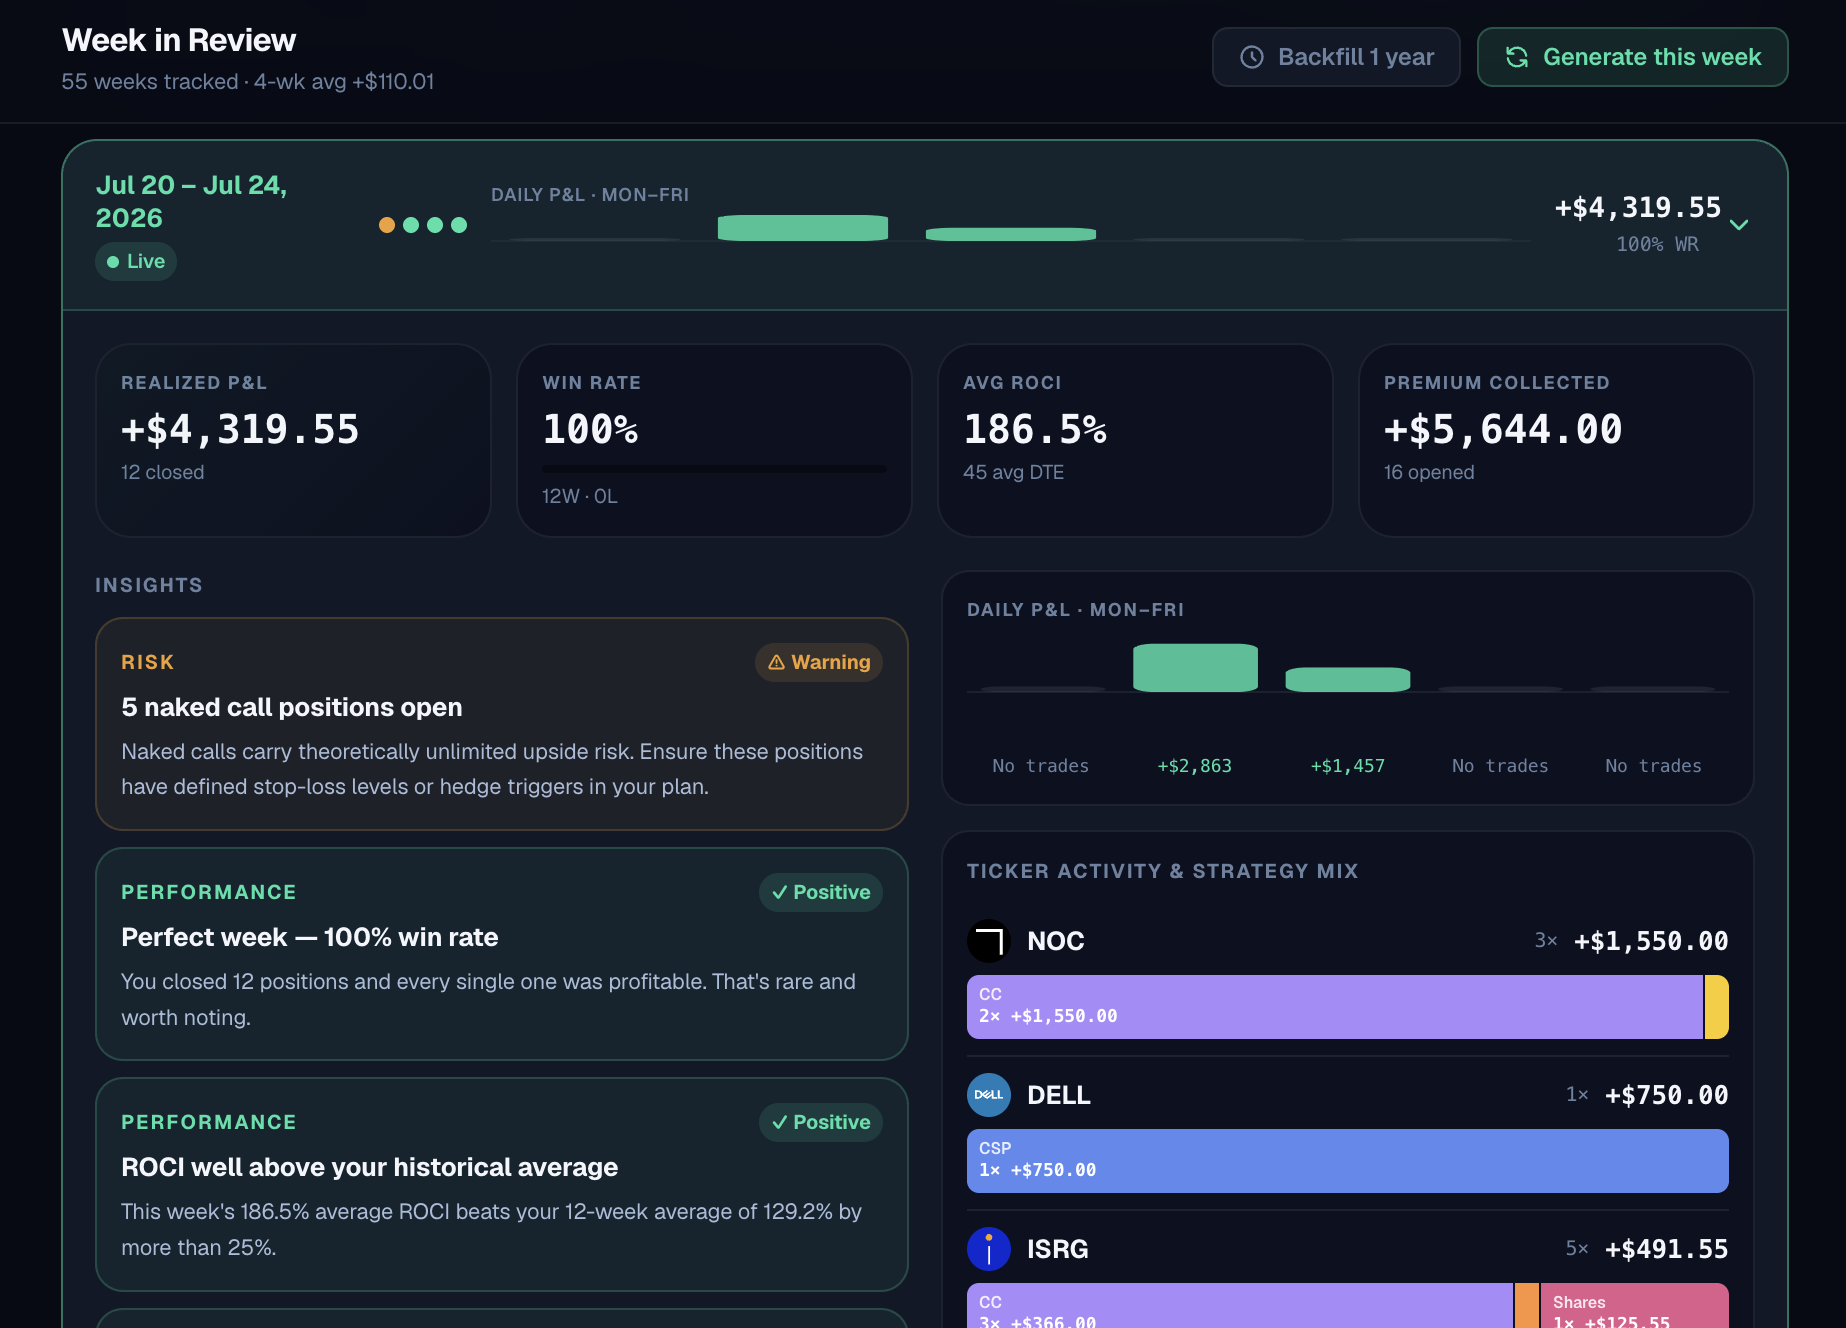Screen dimensions: 1846x1328
Task: Click Positive badge on ROCI insight
Action: (x=821, y=1122)
